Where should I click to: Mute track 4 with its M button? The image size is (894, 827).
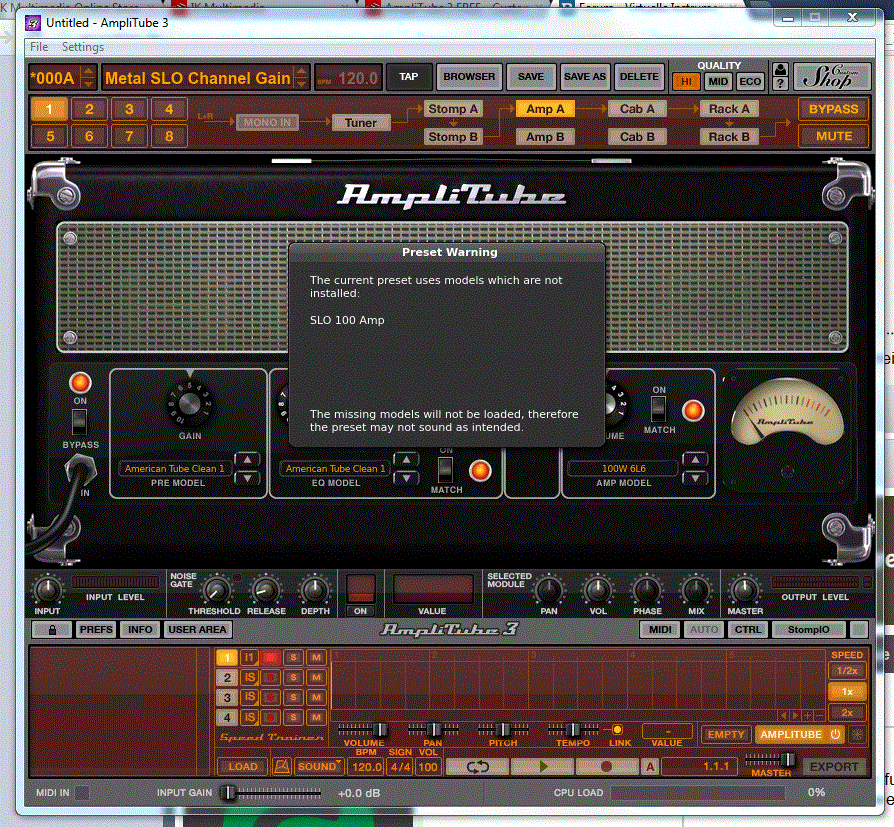(x=316, y=717)
